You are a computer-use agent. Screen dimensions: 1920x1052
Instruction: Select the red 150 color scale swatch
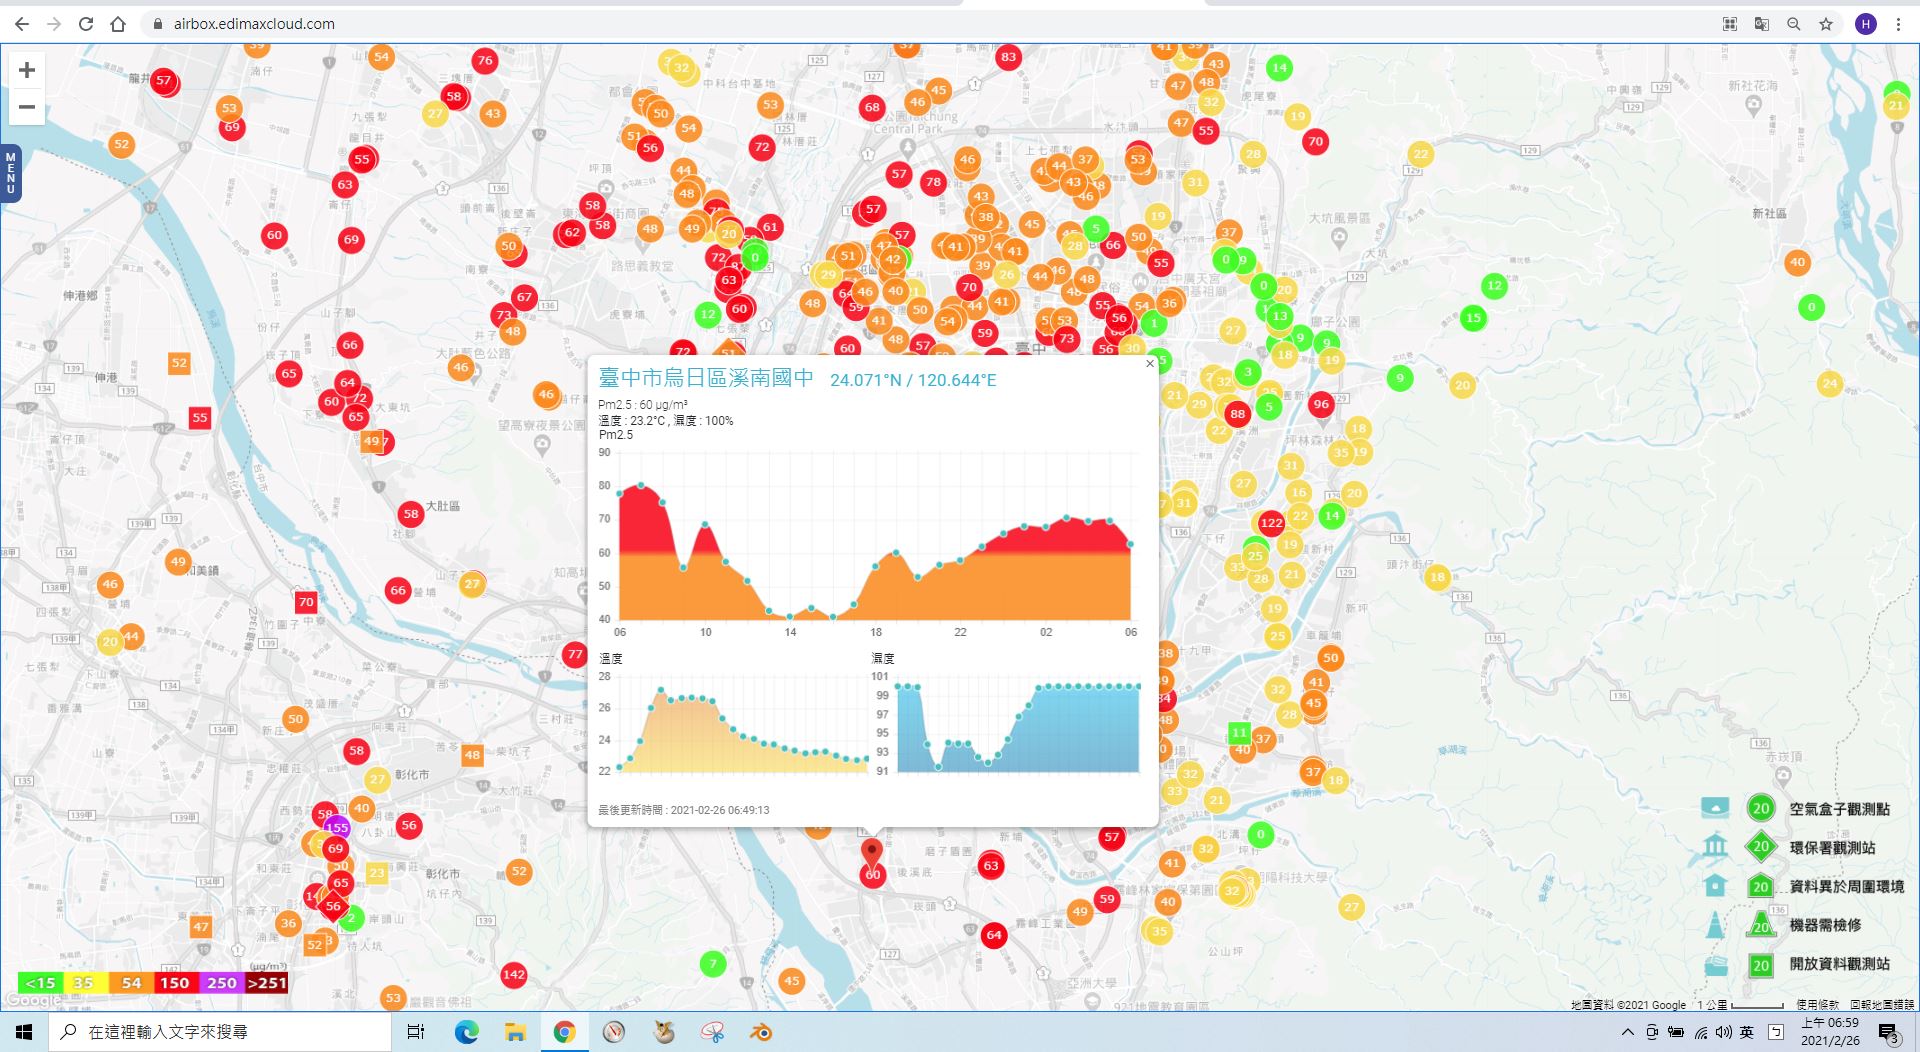(x=175, y=982)
